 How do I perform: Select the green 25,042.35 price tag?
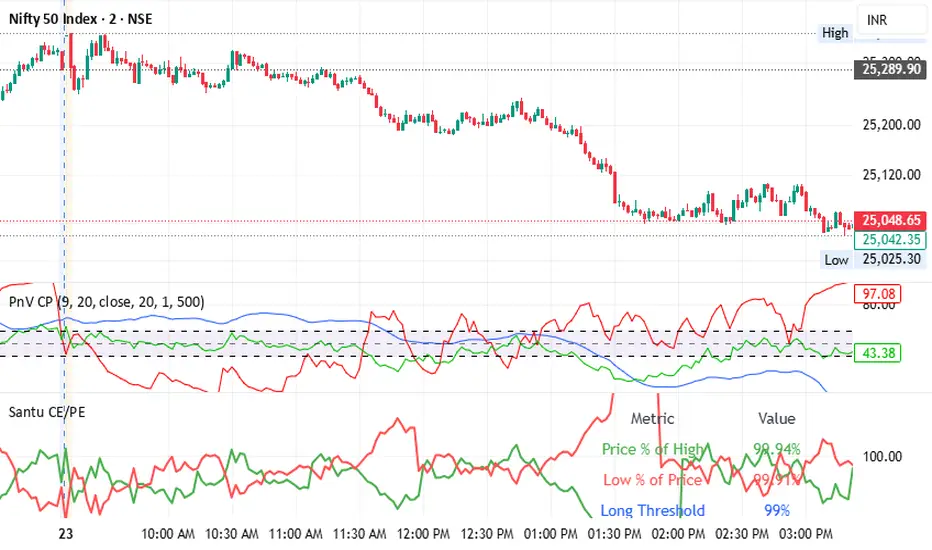coord(890,240)
